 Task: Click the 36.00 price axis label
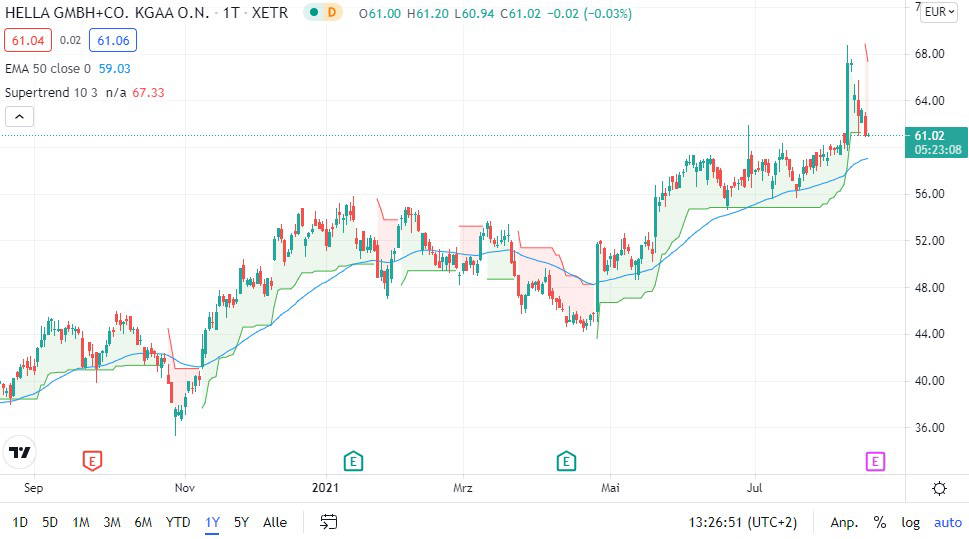click(929, 428)
